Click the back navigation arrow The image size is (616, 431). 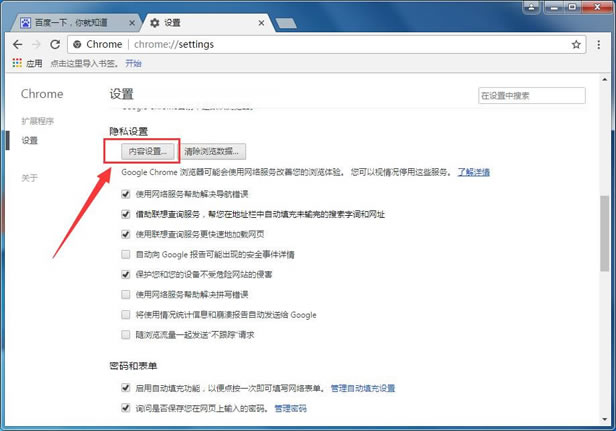coord(17,45)
